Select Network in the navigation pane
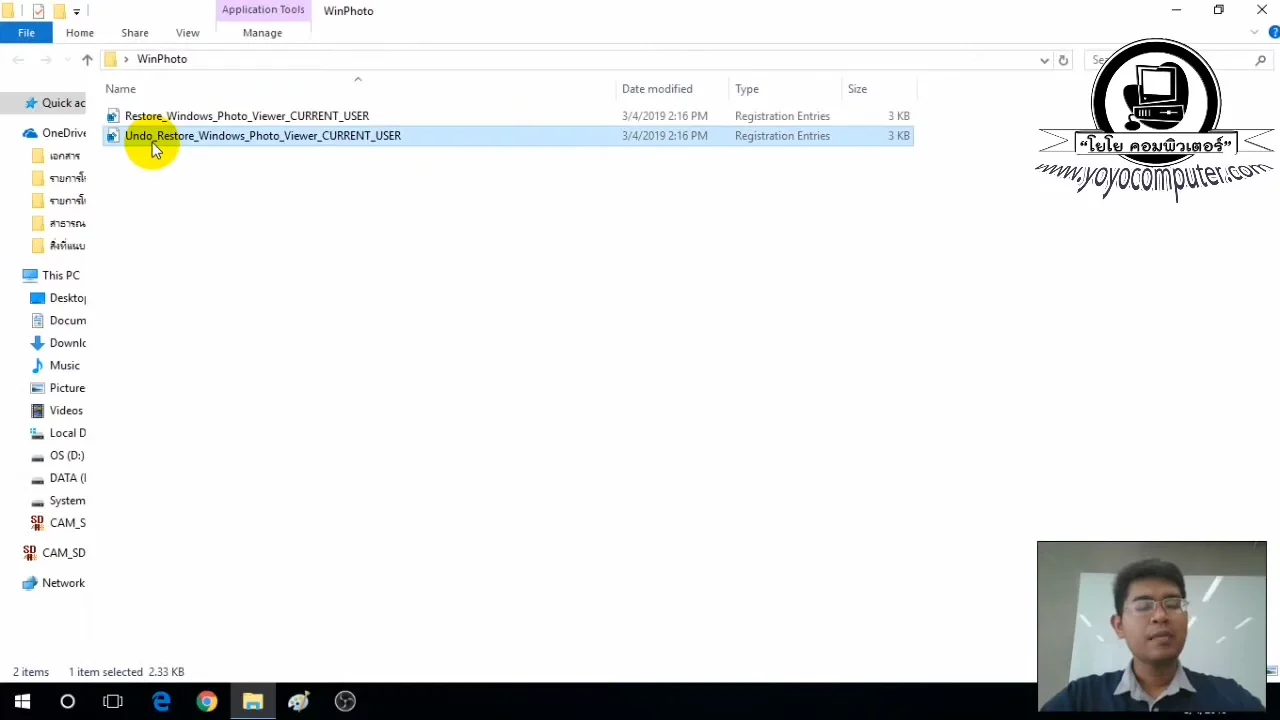This screenshot has width=1280, height=720. tap(63, 583)
